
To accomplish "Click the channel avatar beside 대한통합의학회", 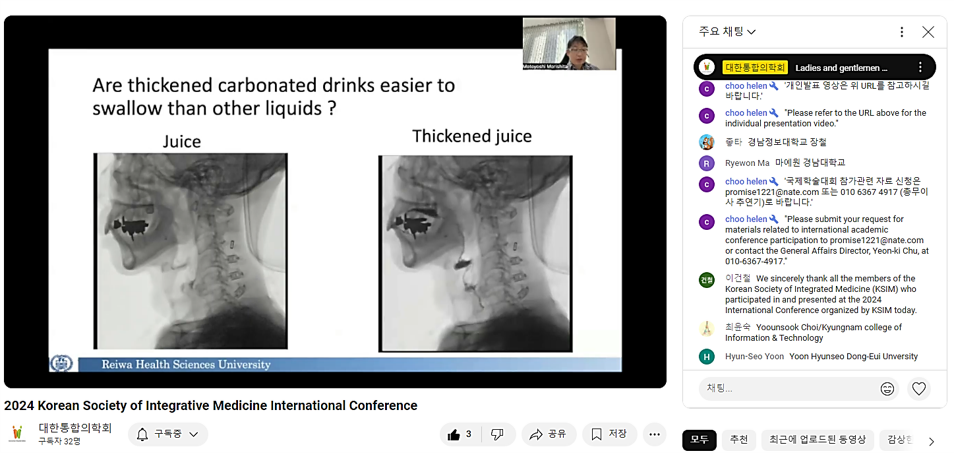I will (x=18, y=434).
